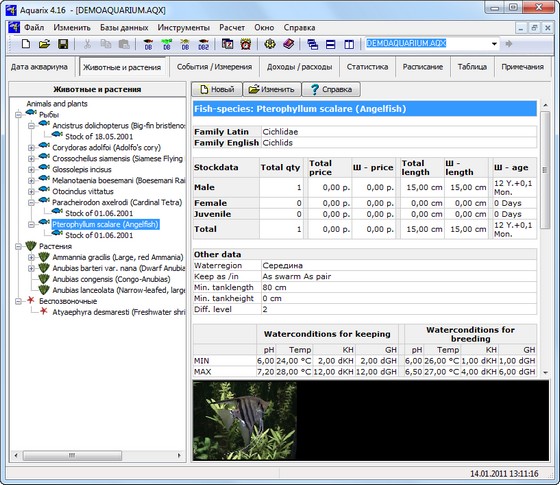Save with the floppy disk icon
560x485 pixels.
coord(63,44)
